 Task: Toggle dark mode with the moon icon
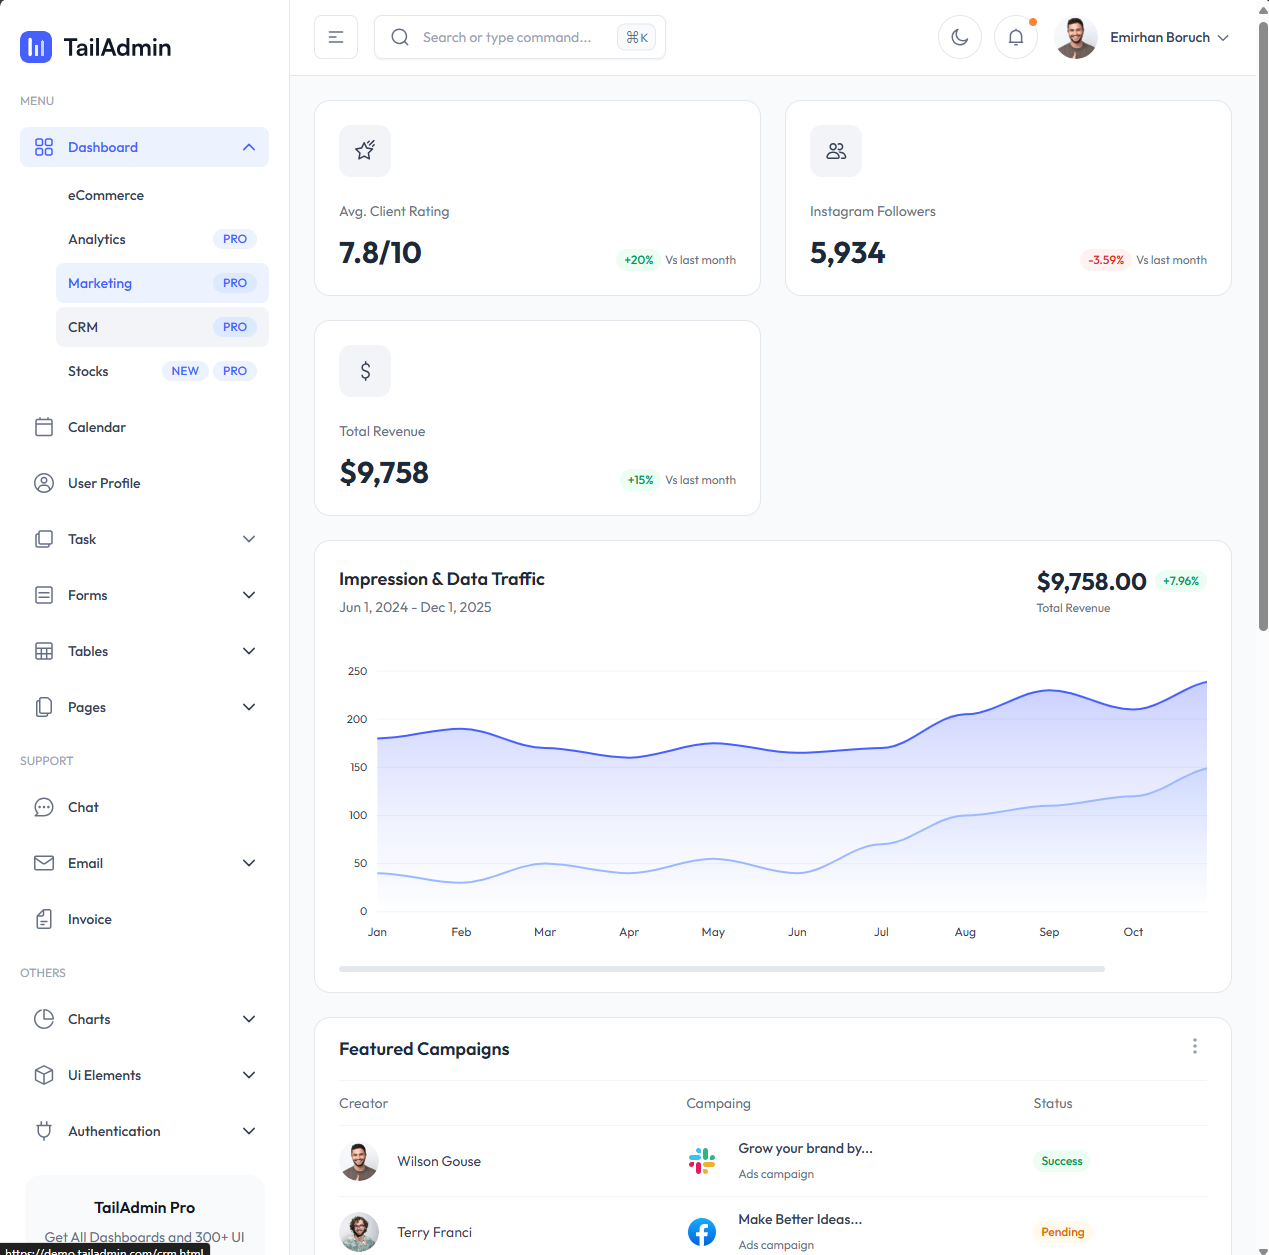pyautogui.click(x=959, y=37)
